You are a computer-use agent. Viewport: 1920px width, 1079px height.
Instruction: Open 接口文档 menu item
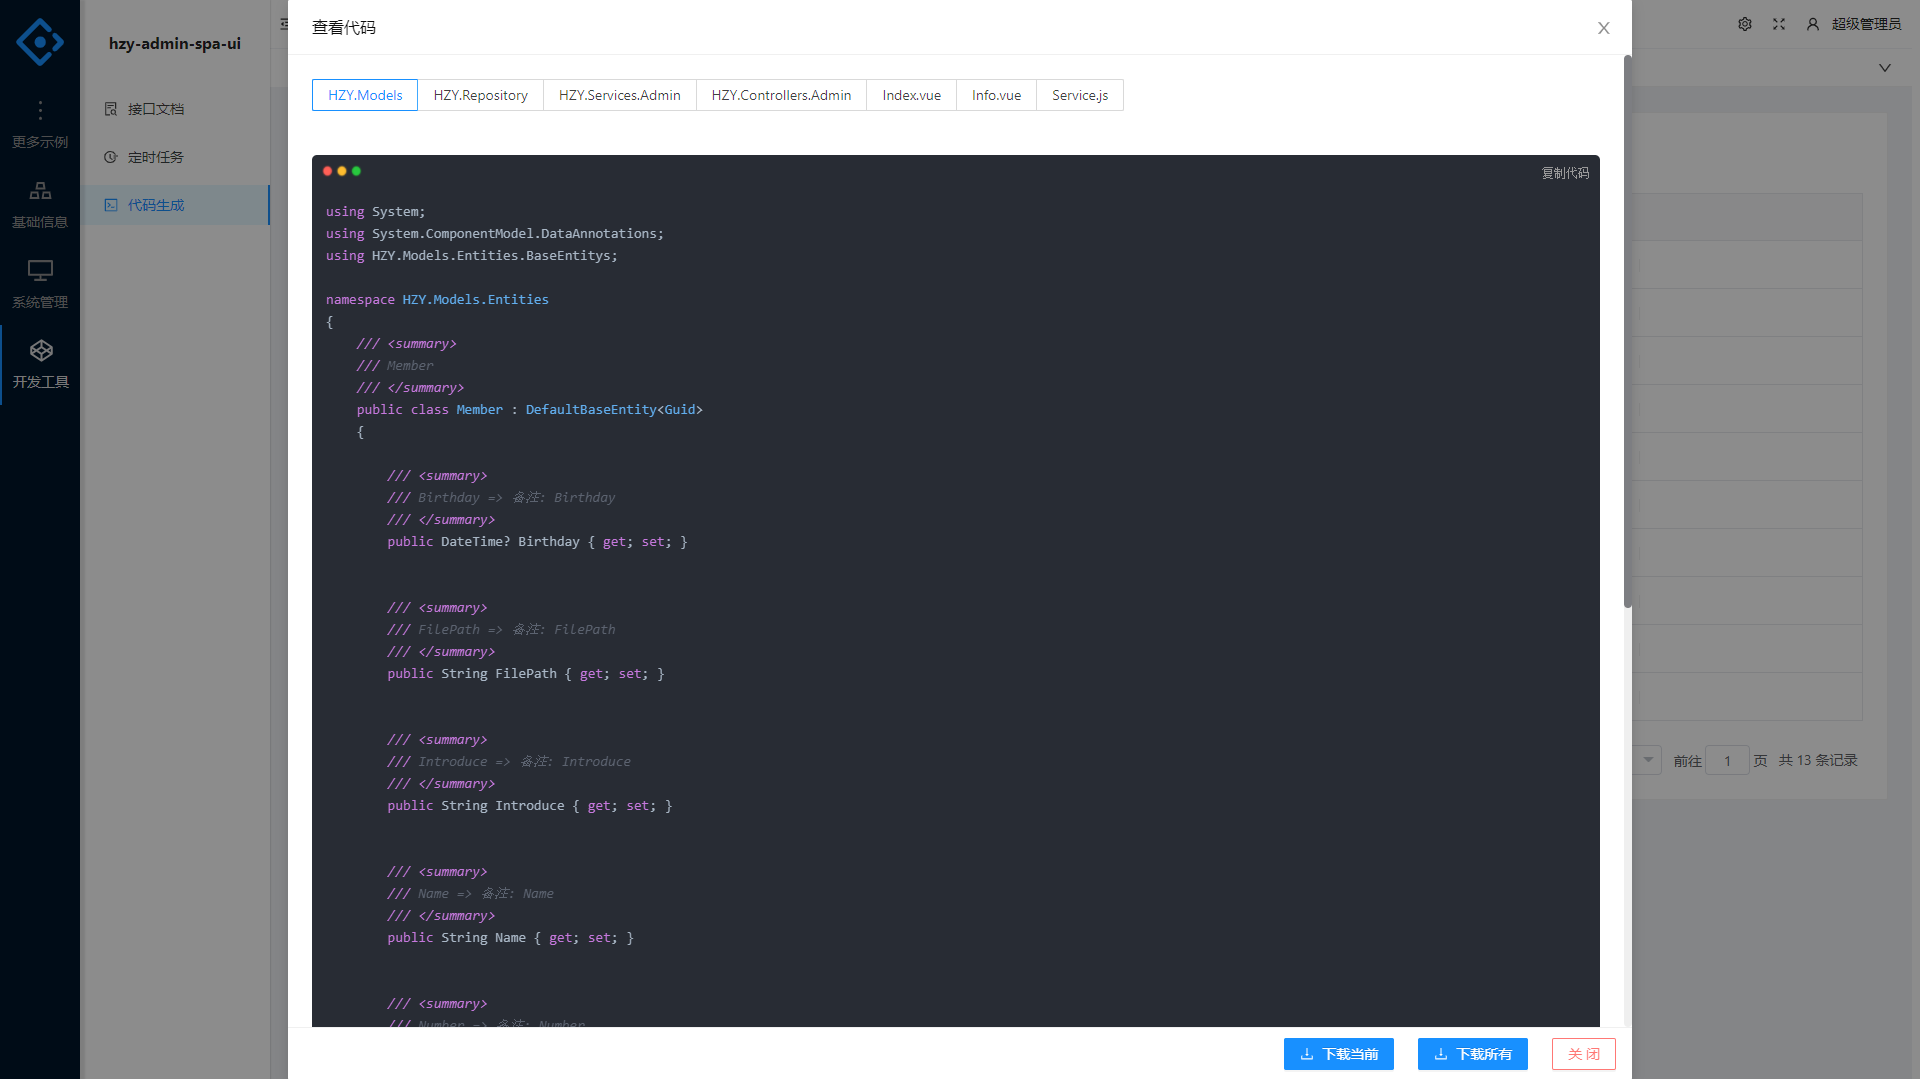pyautogui.click(x=156, y=109)
